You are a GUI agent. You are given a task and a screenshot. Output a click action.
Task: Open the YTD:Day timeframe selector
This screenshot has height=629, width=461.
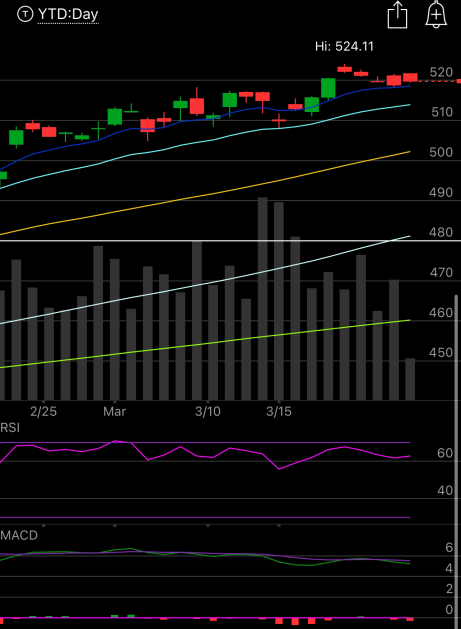tap(68, 14)
